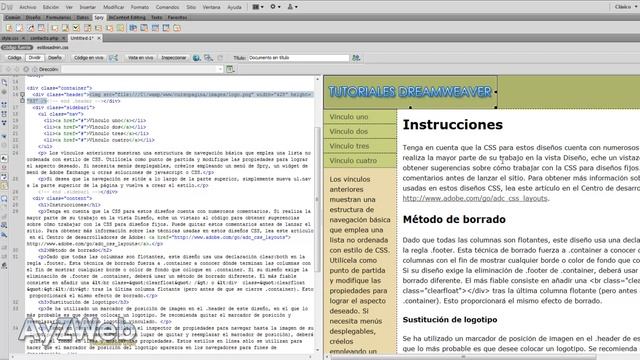This screenshot has width=640, height=360.
Task: Show Código fuente related file
Action: [17, 47]
